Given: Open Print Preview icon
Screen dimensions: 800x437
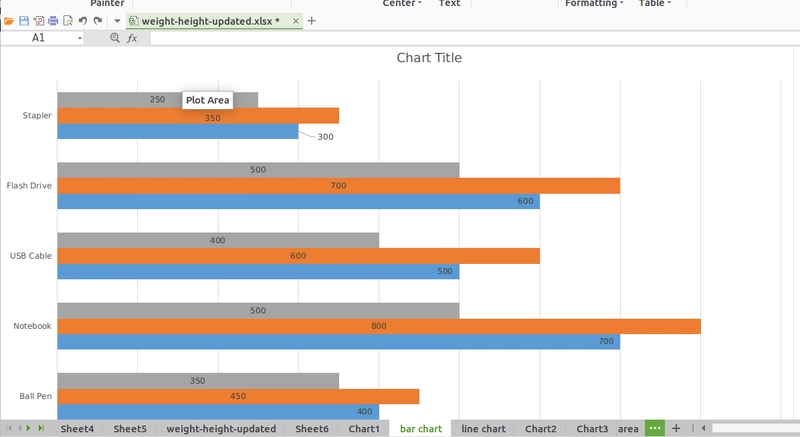Looking at the screenshot, I should click(67, 21).
